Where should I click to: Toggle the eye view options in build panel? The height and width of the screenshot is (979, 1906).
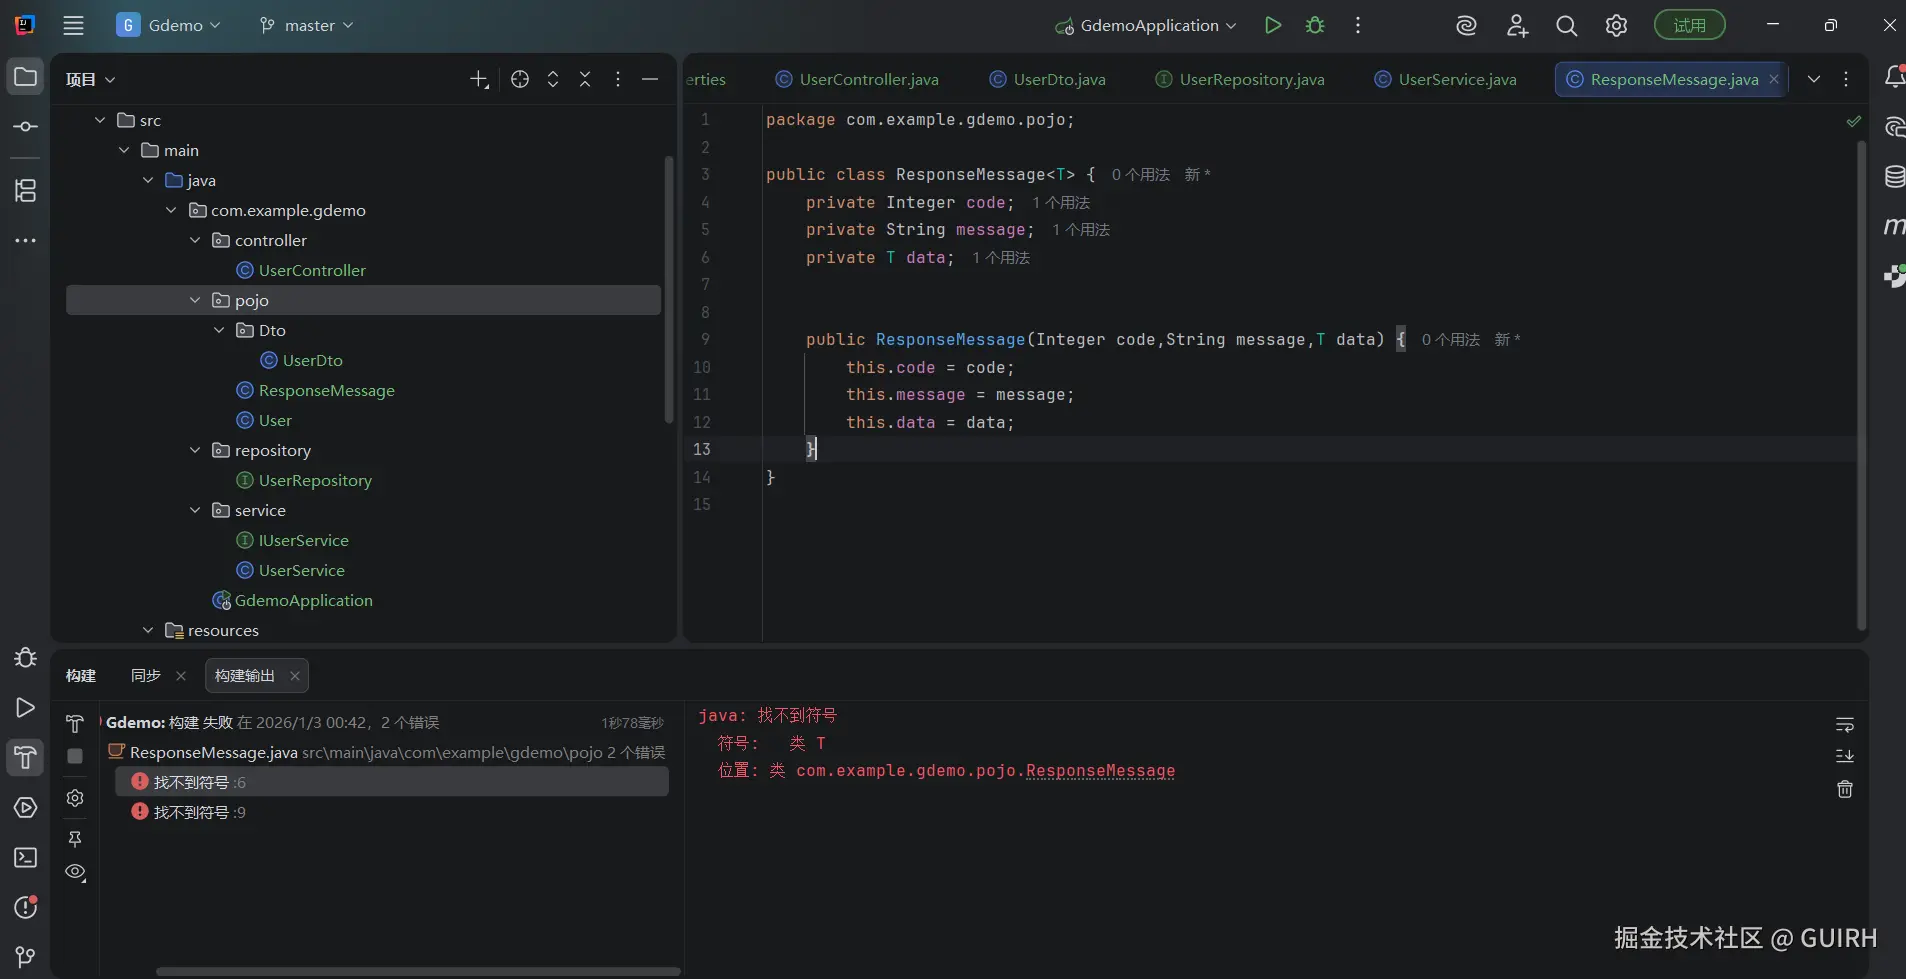coord(75,872)
